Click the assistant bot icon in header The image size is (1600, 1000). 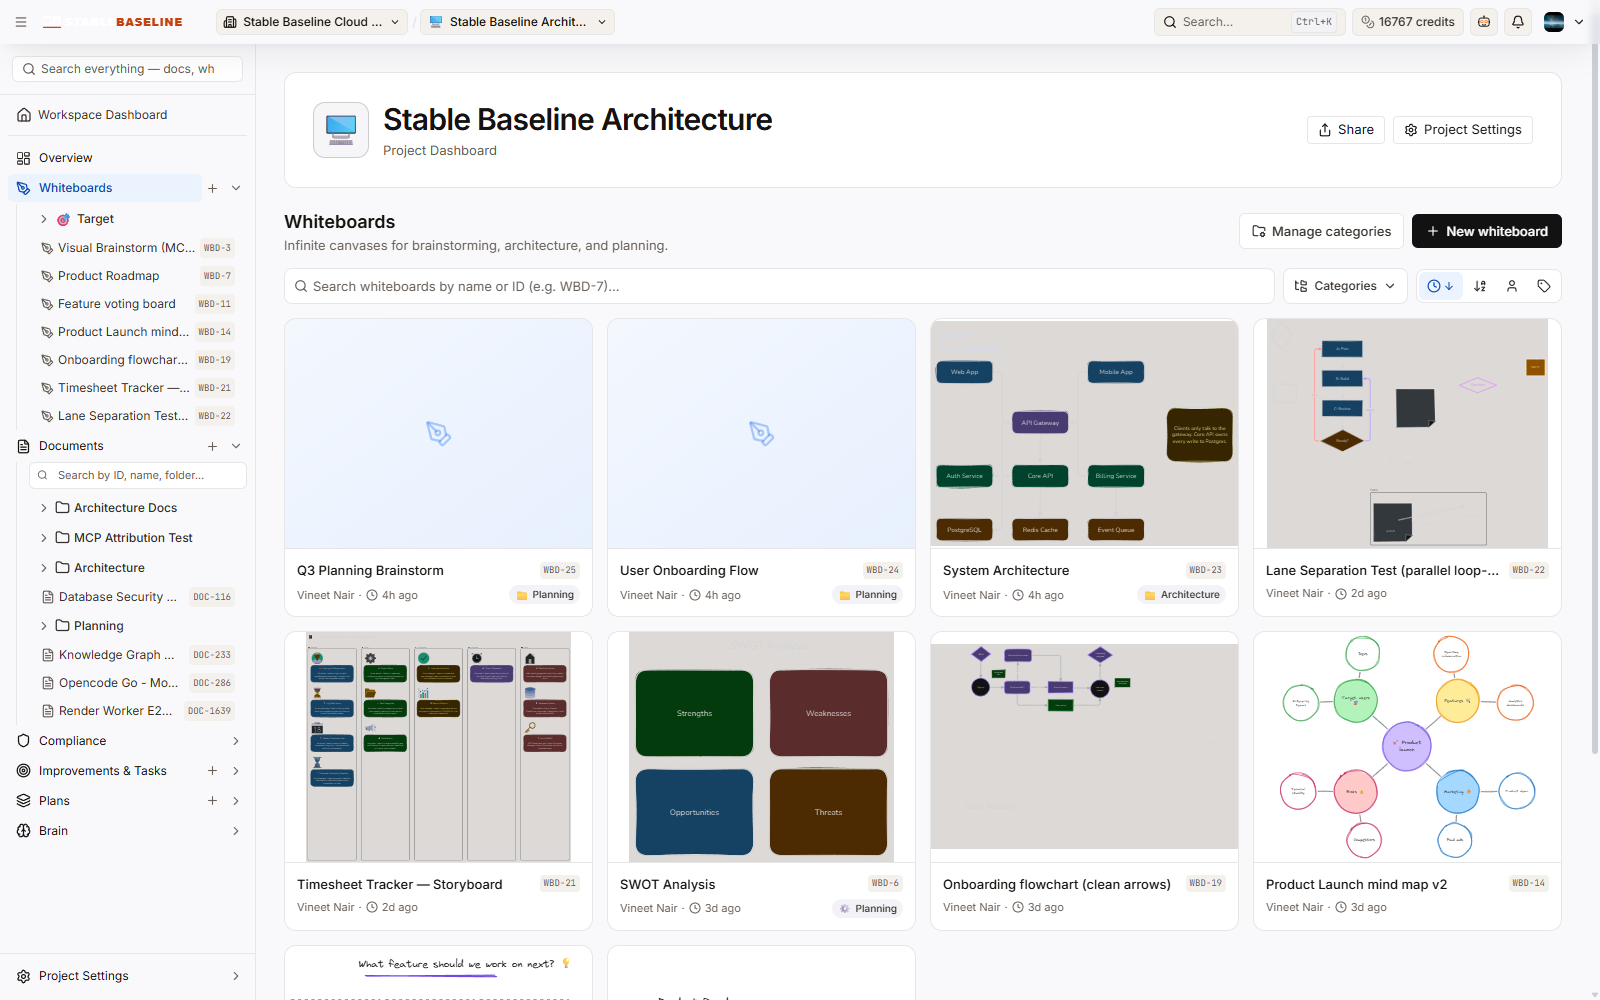point(1484,22)
